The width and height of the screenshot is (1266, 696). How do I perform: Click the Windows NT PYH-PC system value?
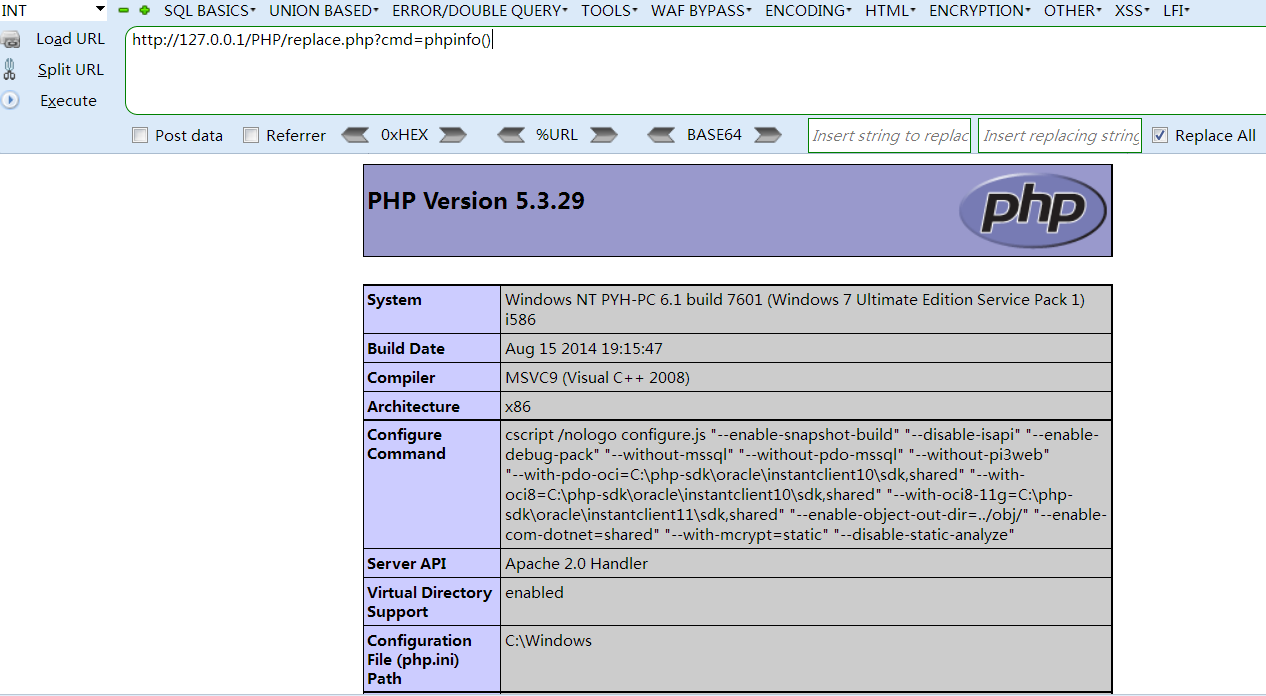click(795, 309)
